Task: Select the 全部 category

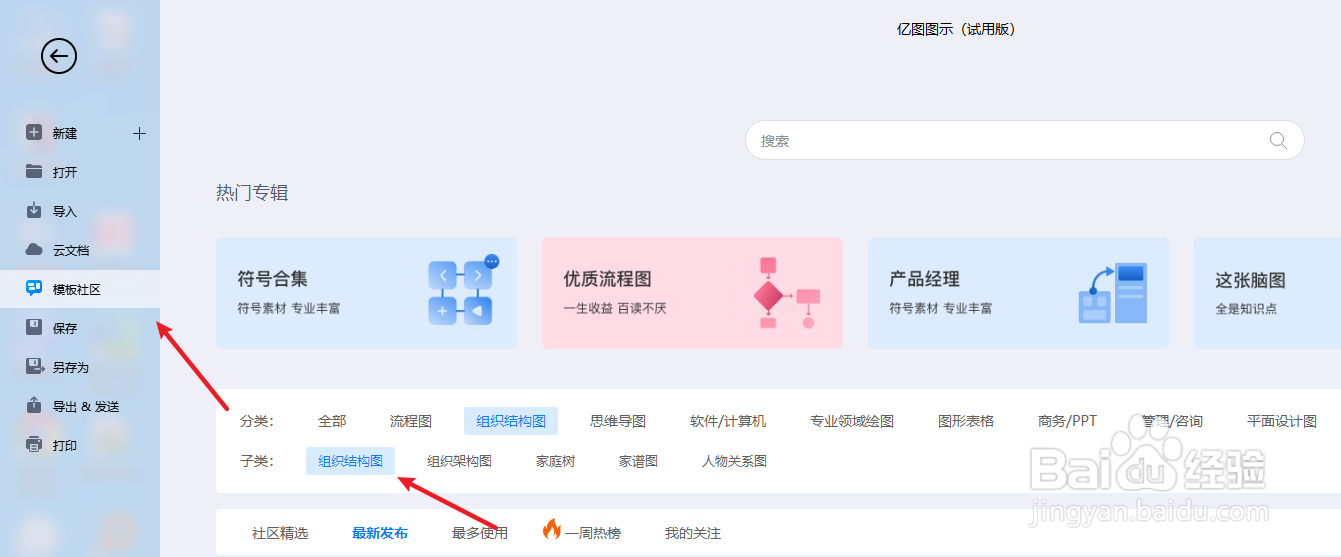Action: coord(332,421)
